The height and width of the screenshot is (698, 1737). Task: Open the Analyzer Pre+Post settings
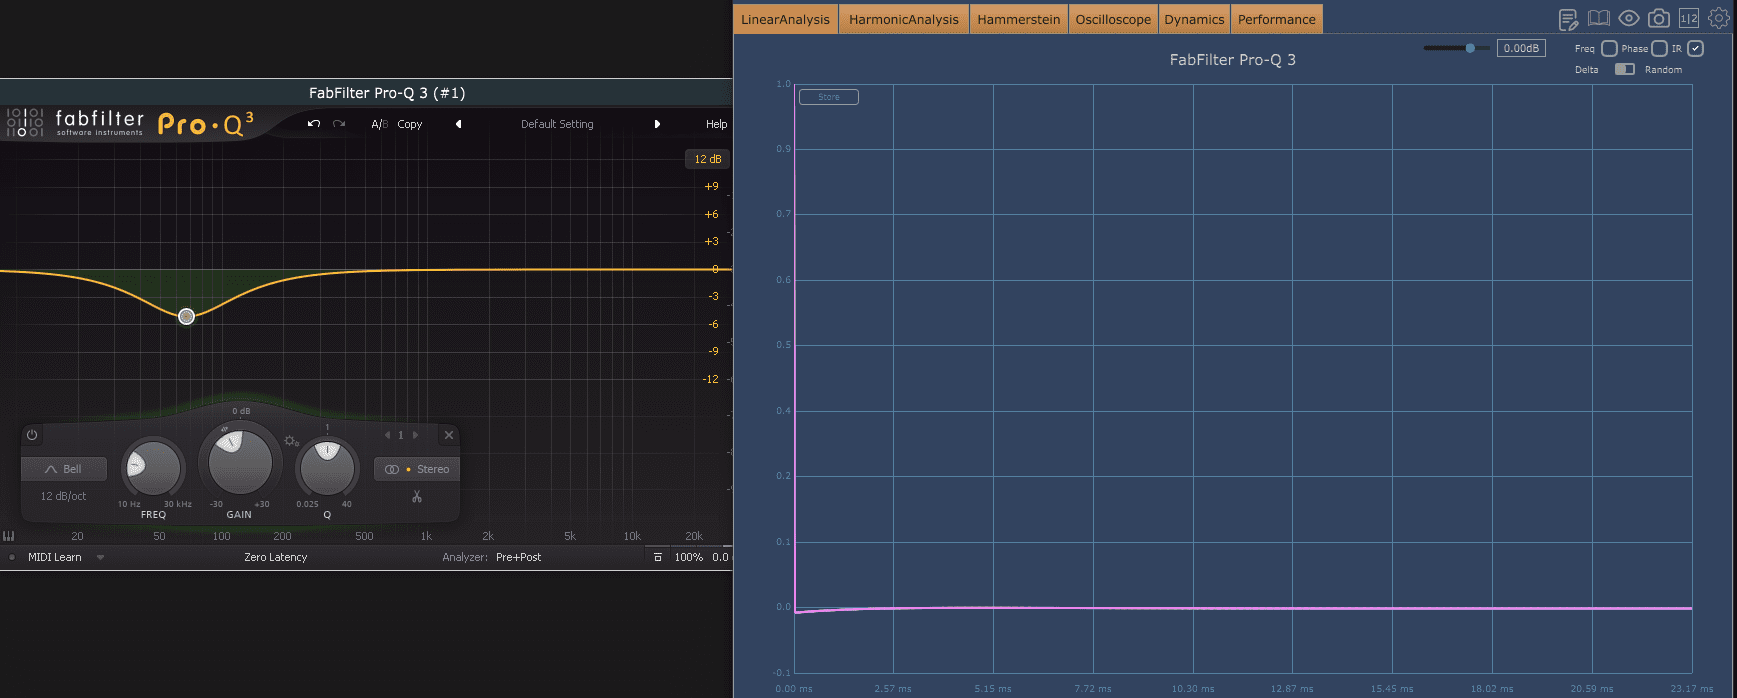click(x=518, y=557)
